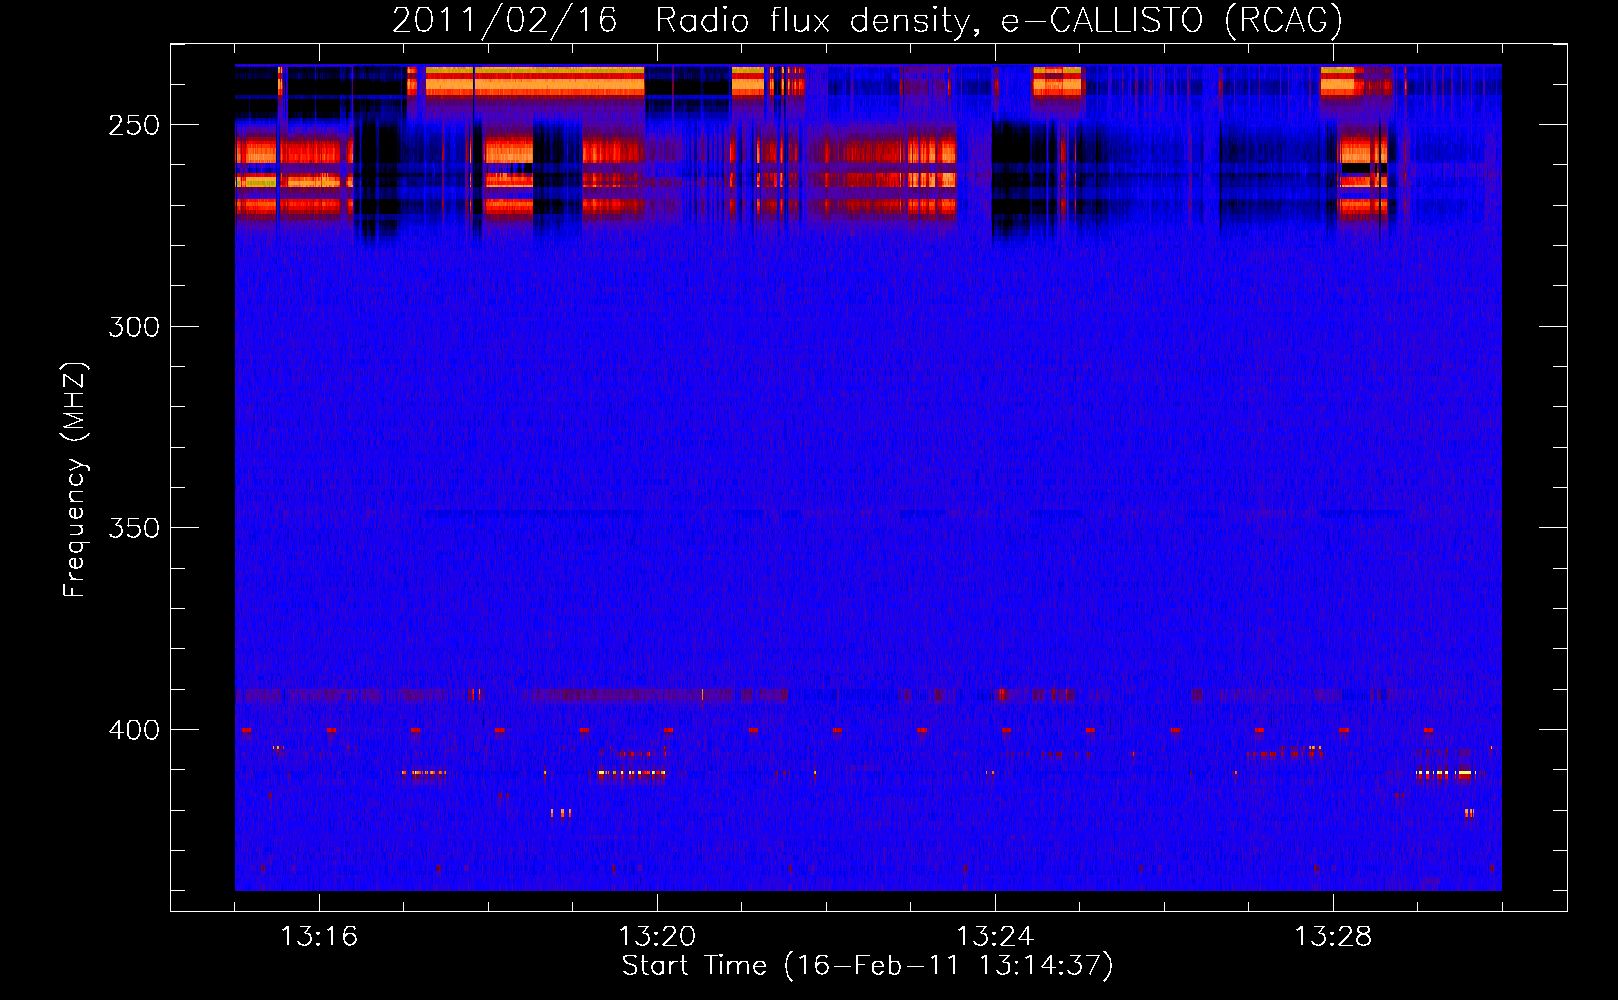Click the 300 frequency tick label
1618x1000 pixels.
133,327
